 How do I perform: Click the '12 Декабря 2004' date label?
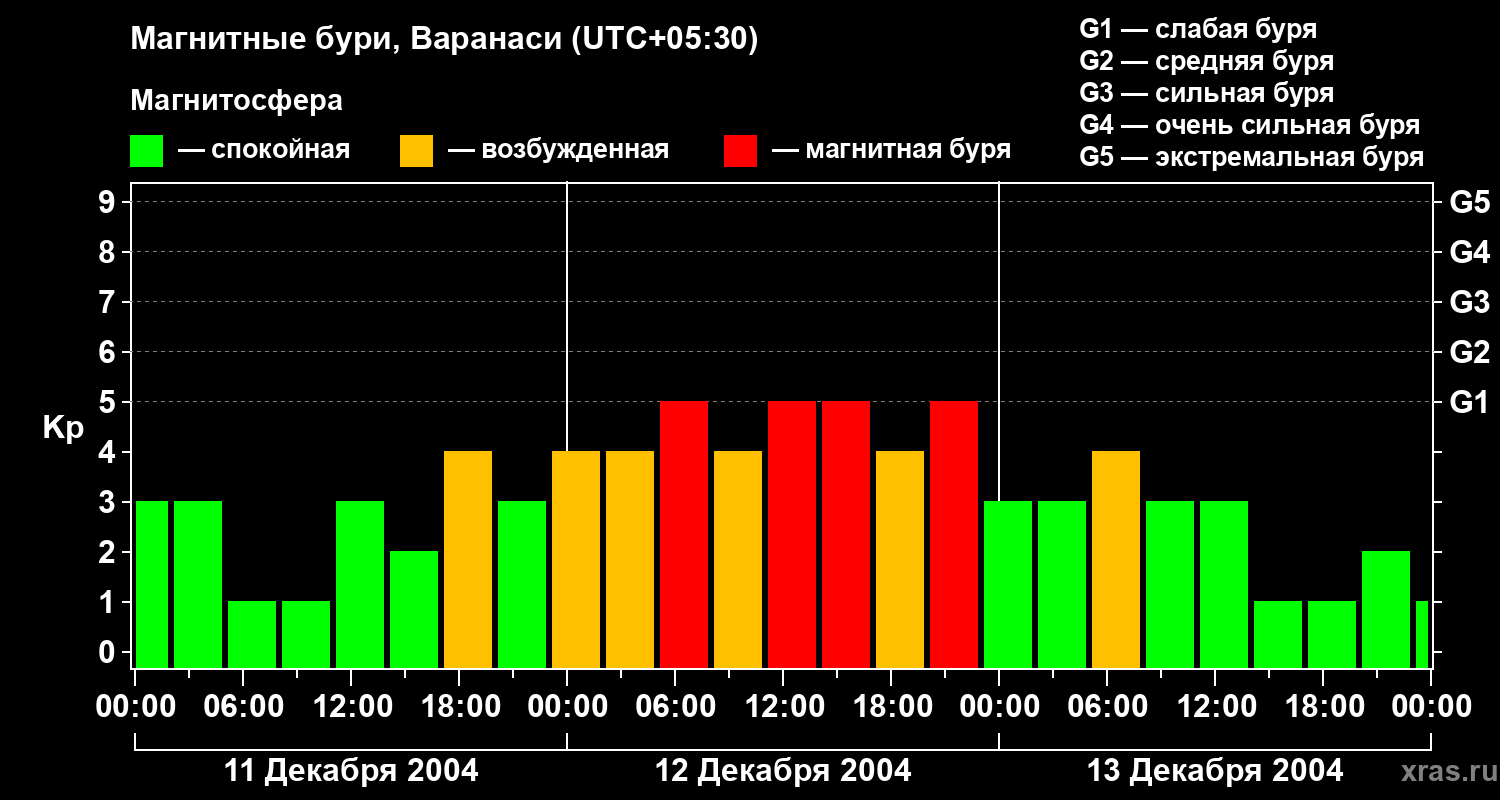click(783, 771)
